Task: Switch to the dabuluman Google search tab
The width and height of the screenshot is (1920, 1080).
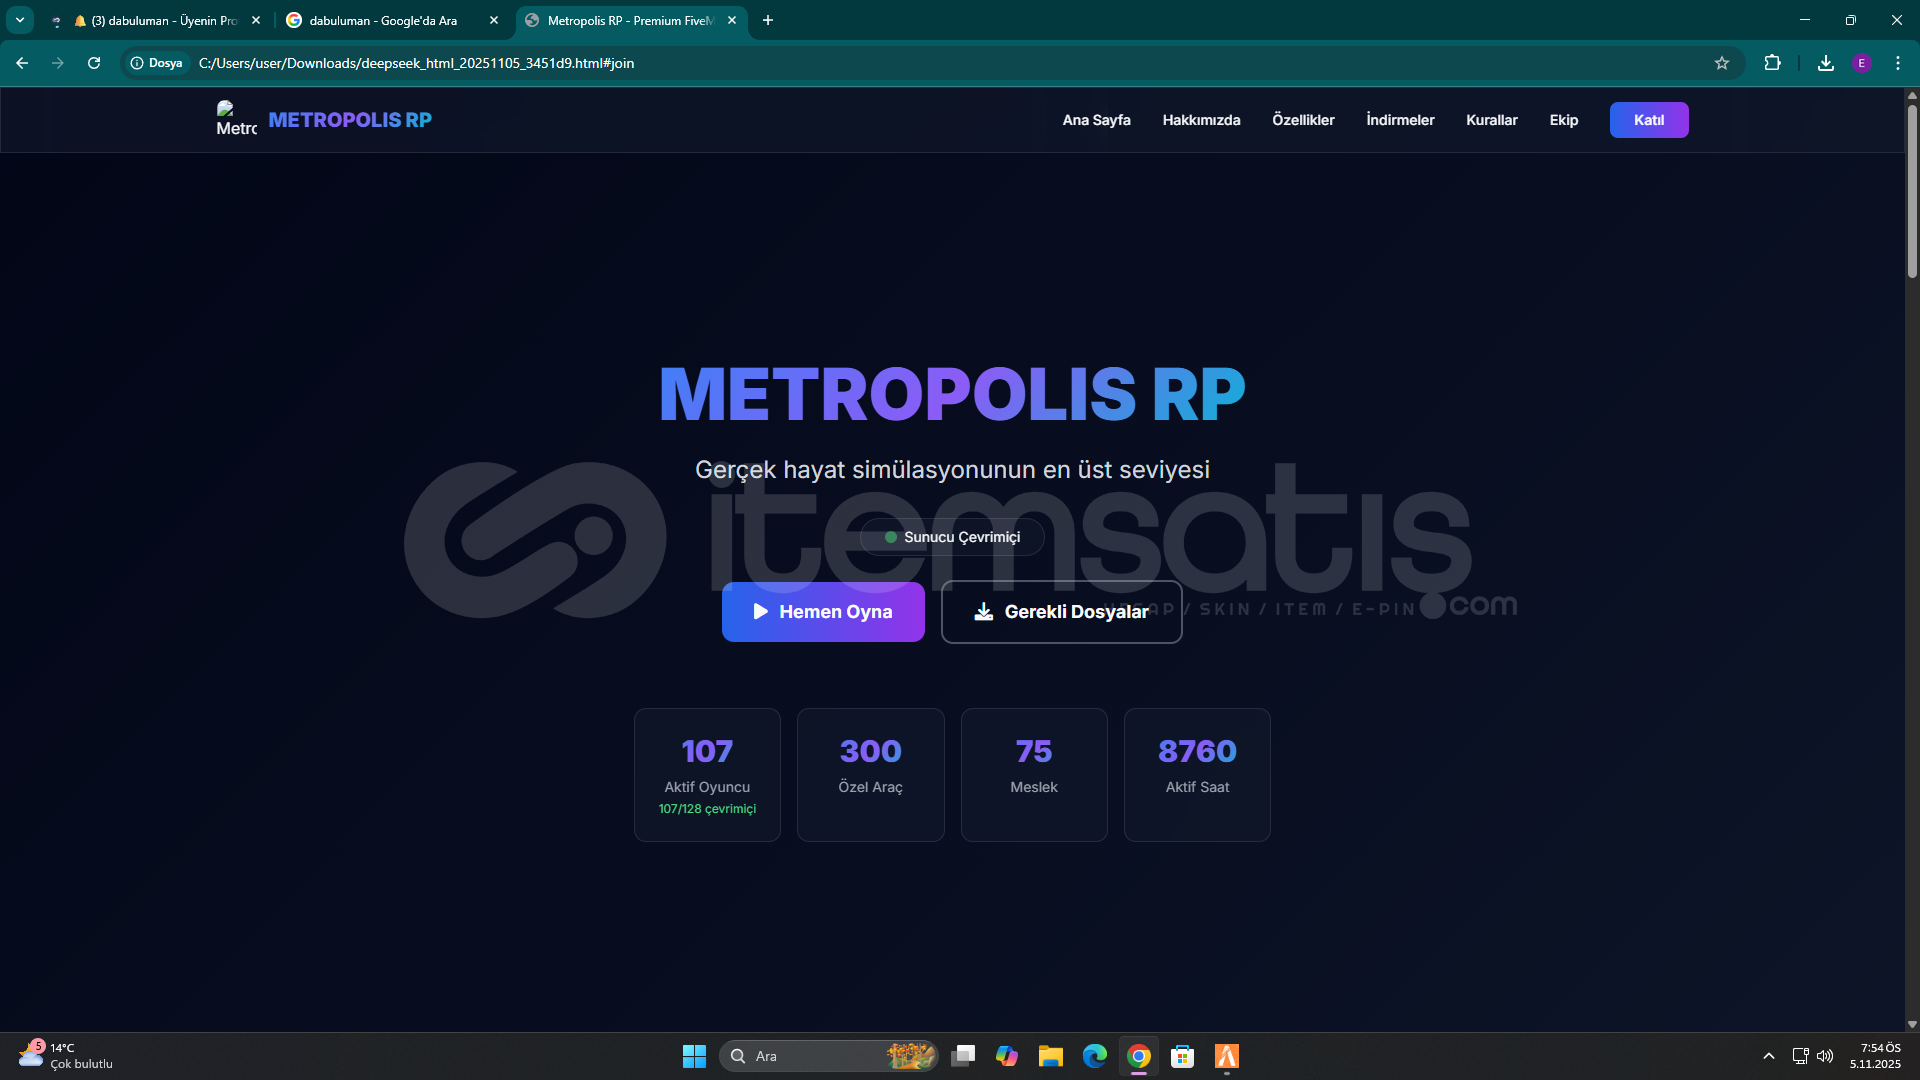Action: [x=382, y=20]
